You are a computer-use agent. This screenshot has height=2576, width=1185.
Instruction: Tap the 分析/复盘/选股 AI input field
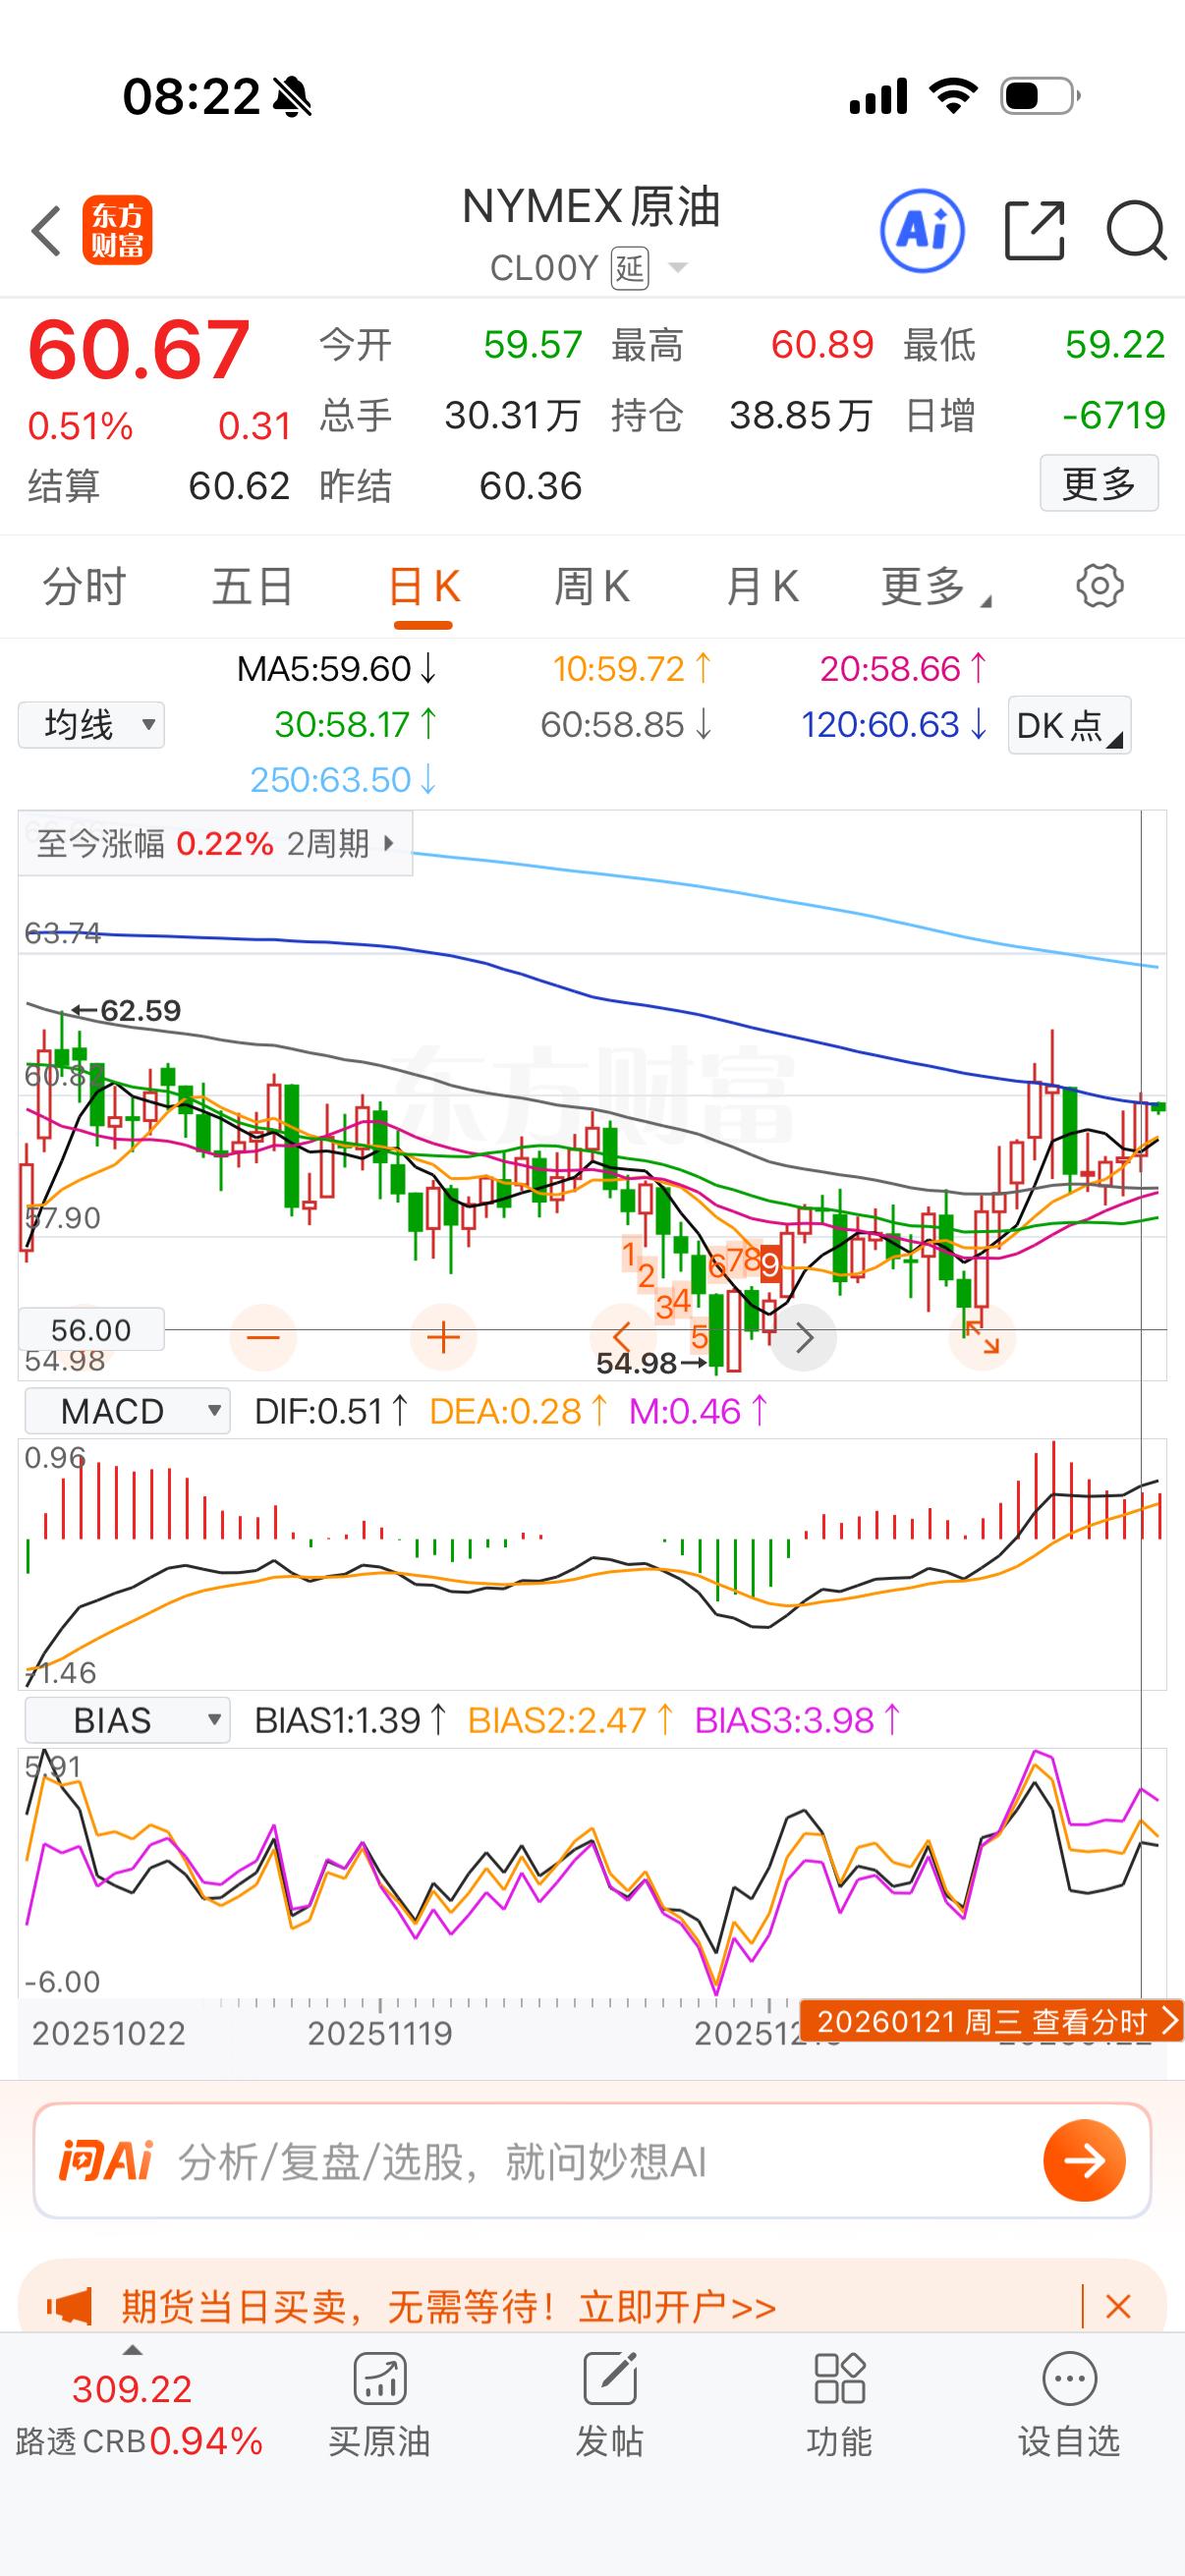(593, 2161)
